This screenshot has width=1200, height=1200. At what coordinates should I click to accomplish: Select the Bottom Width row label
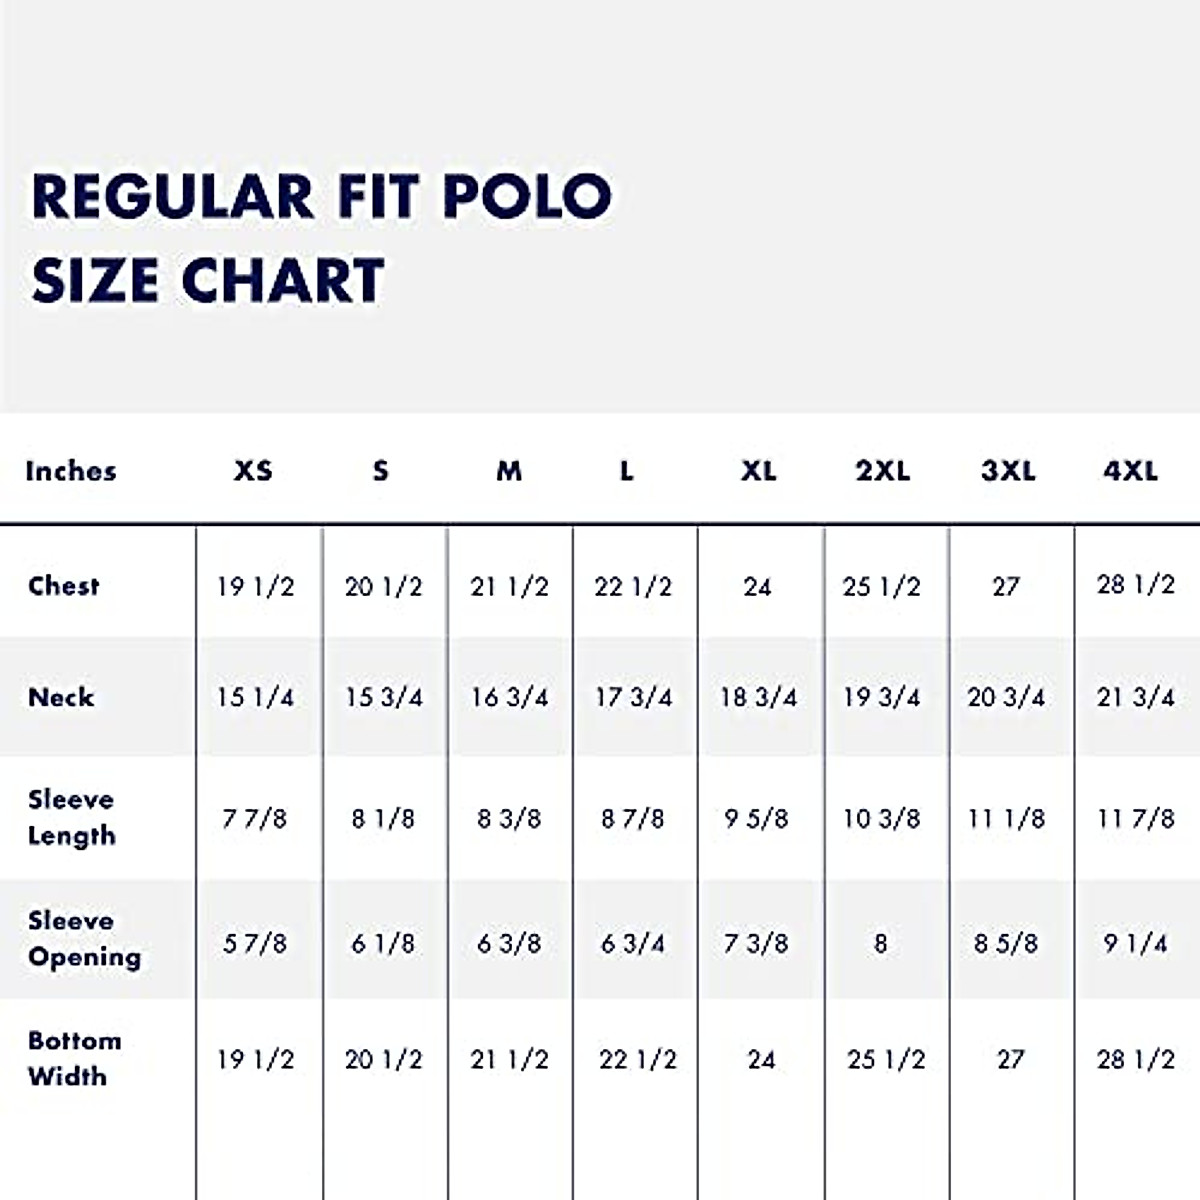click(74, 1058)
